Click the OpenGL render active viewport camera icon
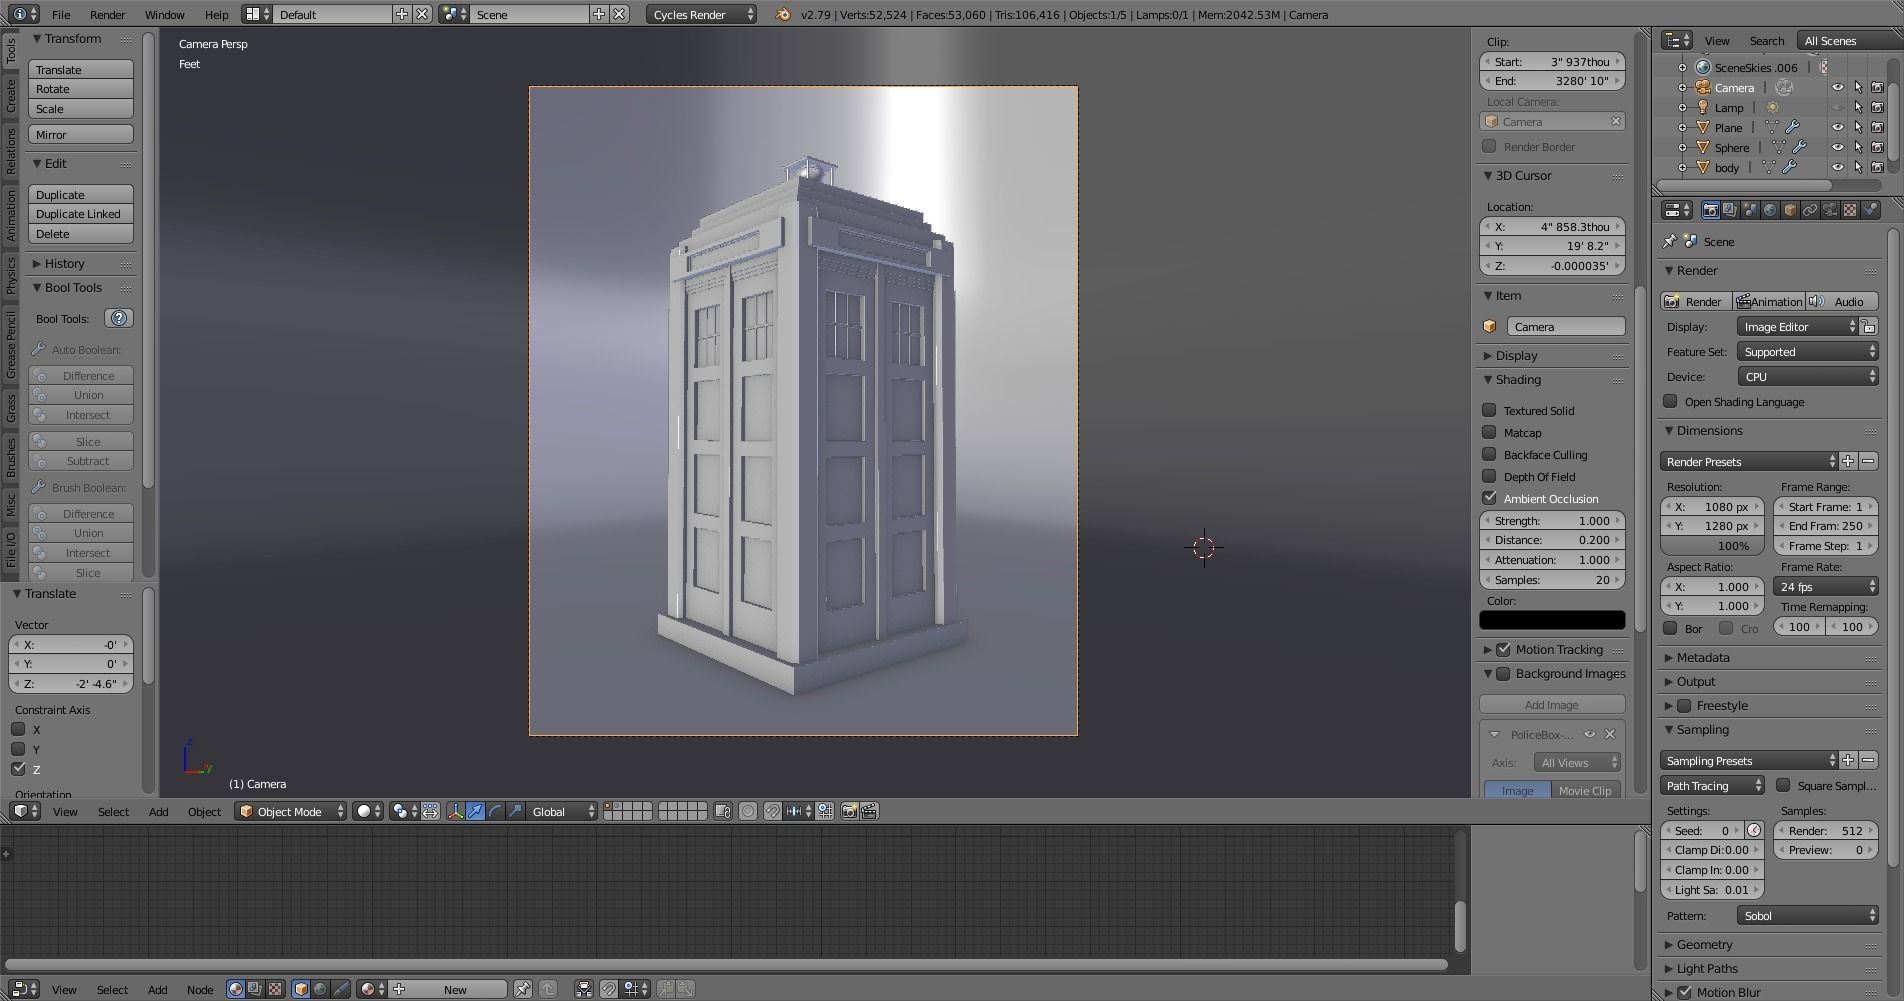 click(x=849, y=811)
